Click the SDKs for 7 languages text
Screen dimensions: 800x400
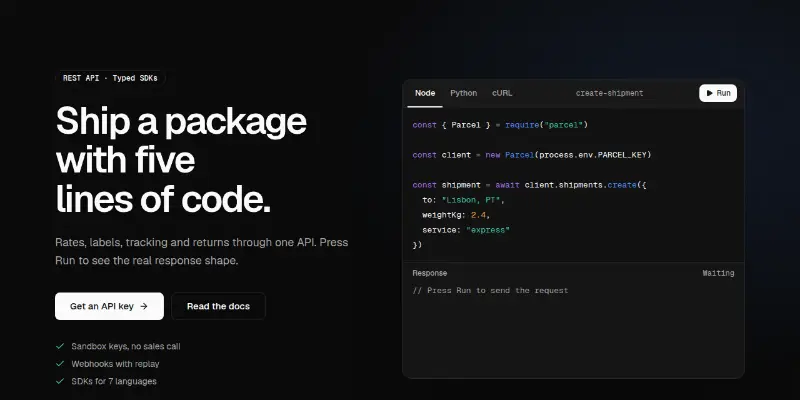click(x=114, y=381)
